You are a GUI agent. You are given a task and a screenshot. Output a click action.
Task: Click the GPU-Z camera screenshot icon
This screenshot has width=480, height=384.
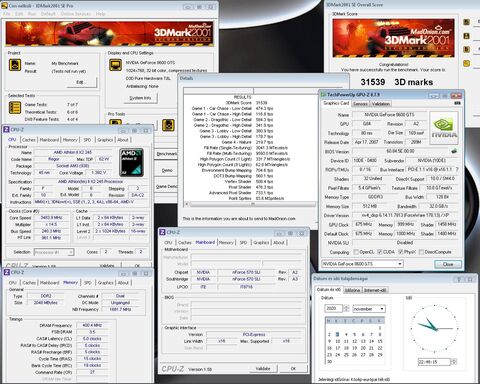click(457, 103)
